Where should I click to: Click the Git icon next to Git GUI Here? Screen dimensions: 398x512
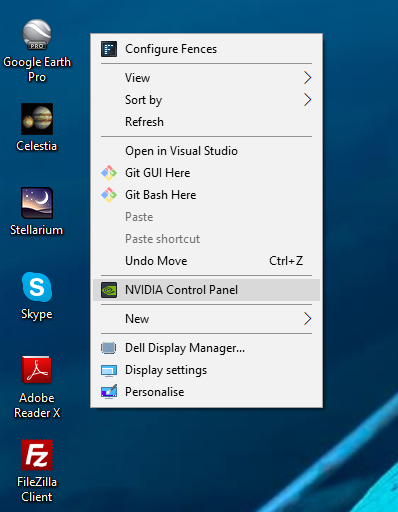pyautogui.click(x=109, y=173)
